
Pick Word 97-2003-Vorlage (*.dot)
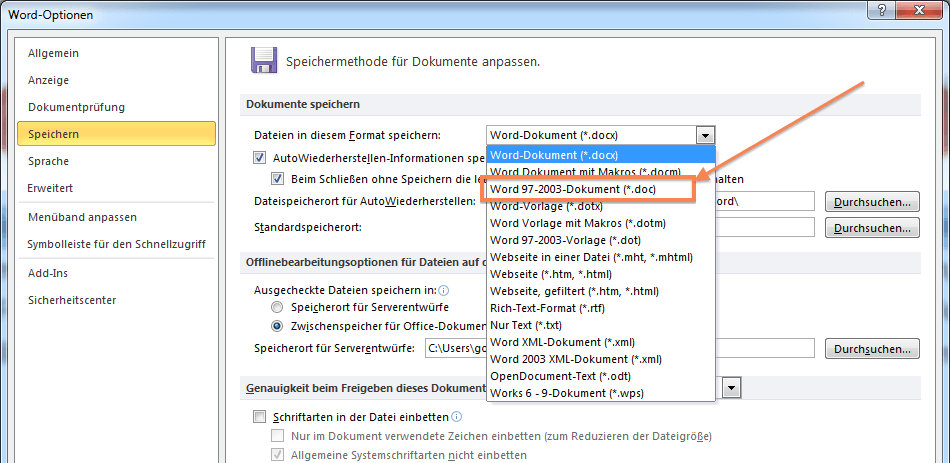coord(601,240)
